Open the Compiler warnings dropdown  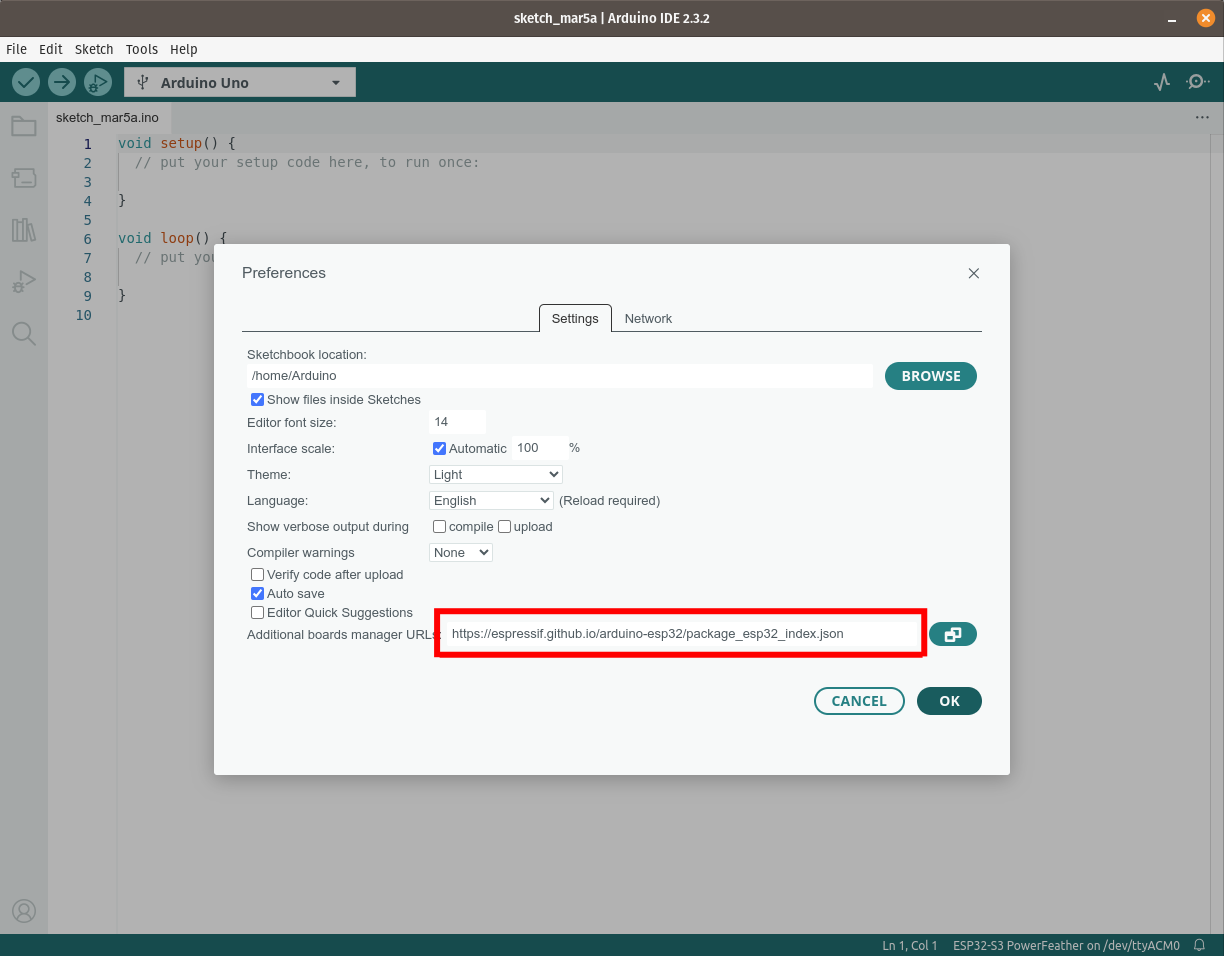click(x=460, y=552)
